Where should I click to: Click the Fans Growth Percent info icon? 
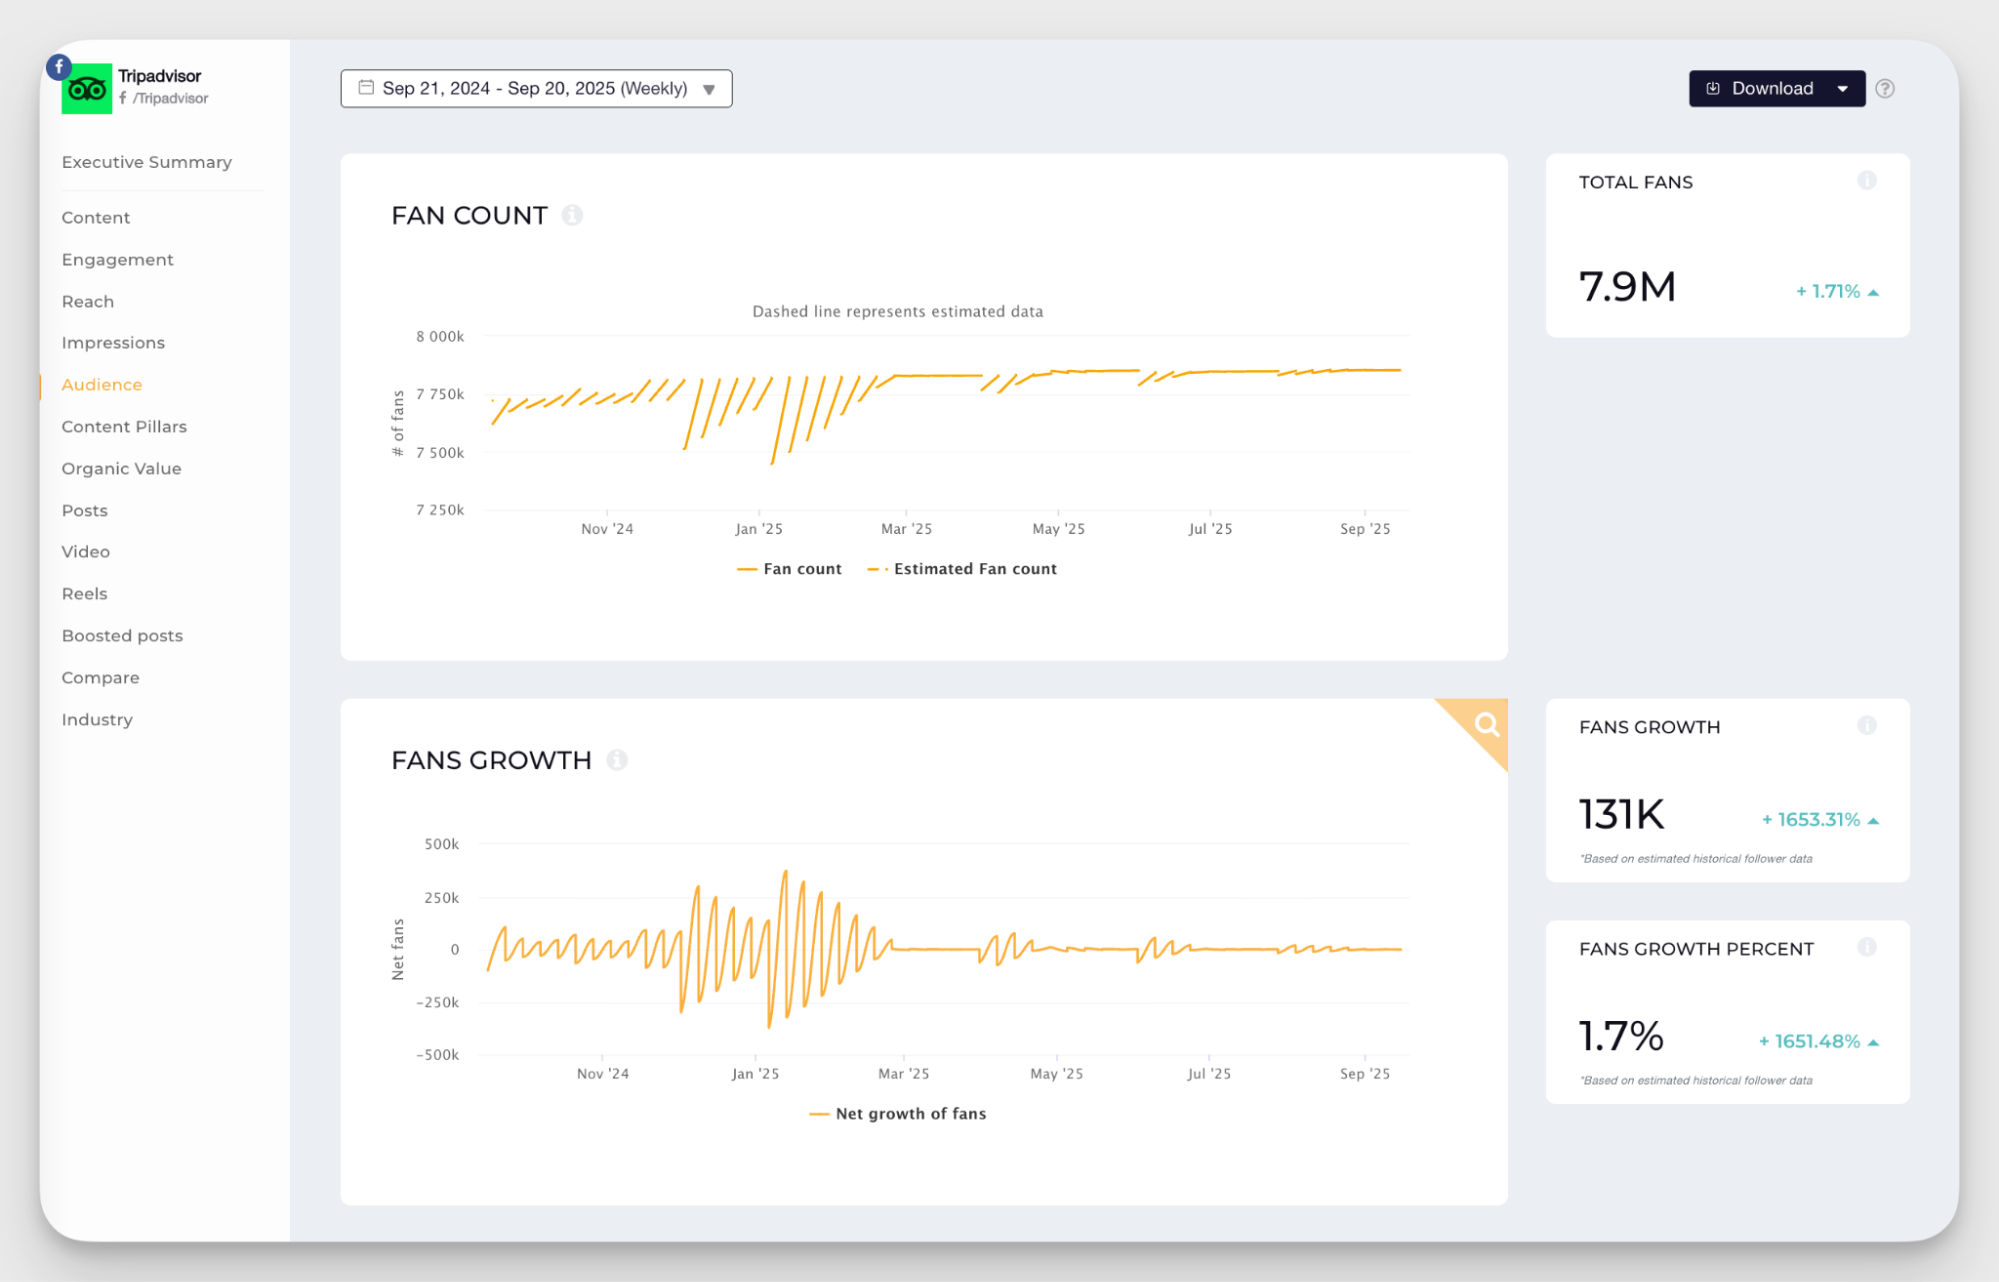pos(1866,948)
